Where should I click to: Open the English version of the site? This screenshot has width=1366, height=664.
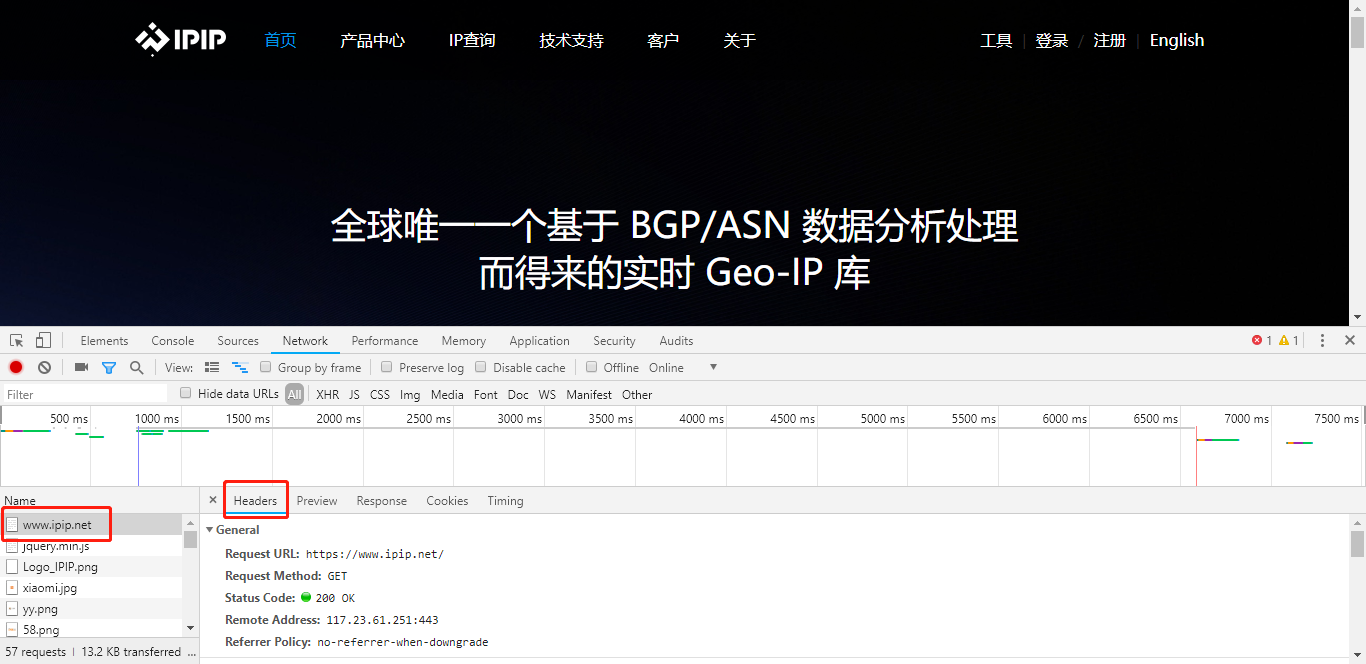1176,40
